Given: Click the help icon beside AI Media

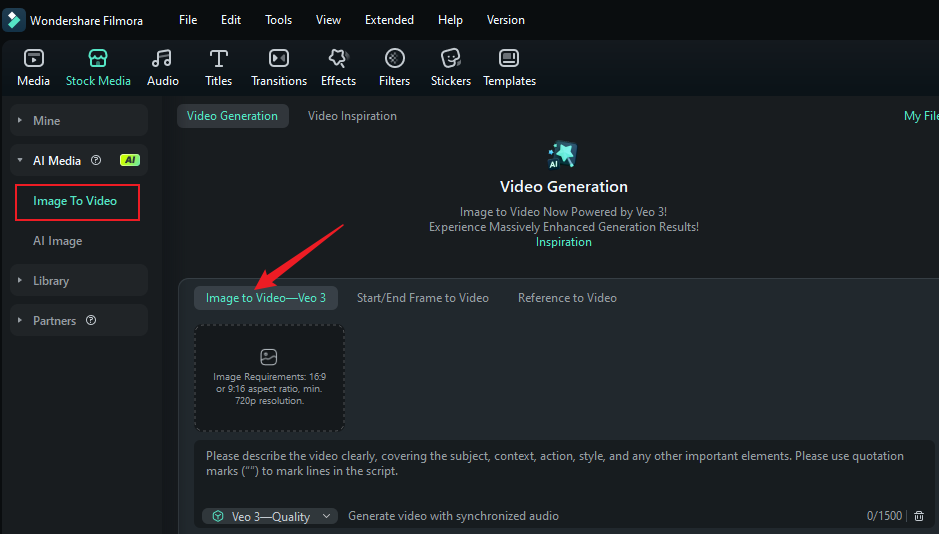Looking at the screenshot, I should [96, 160].
